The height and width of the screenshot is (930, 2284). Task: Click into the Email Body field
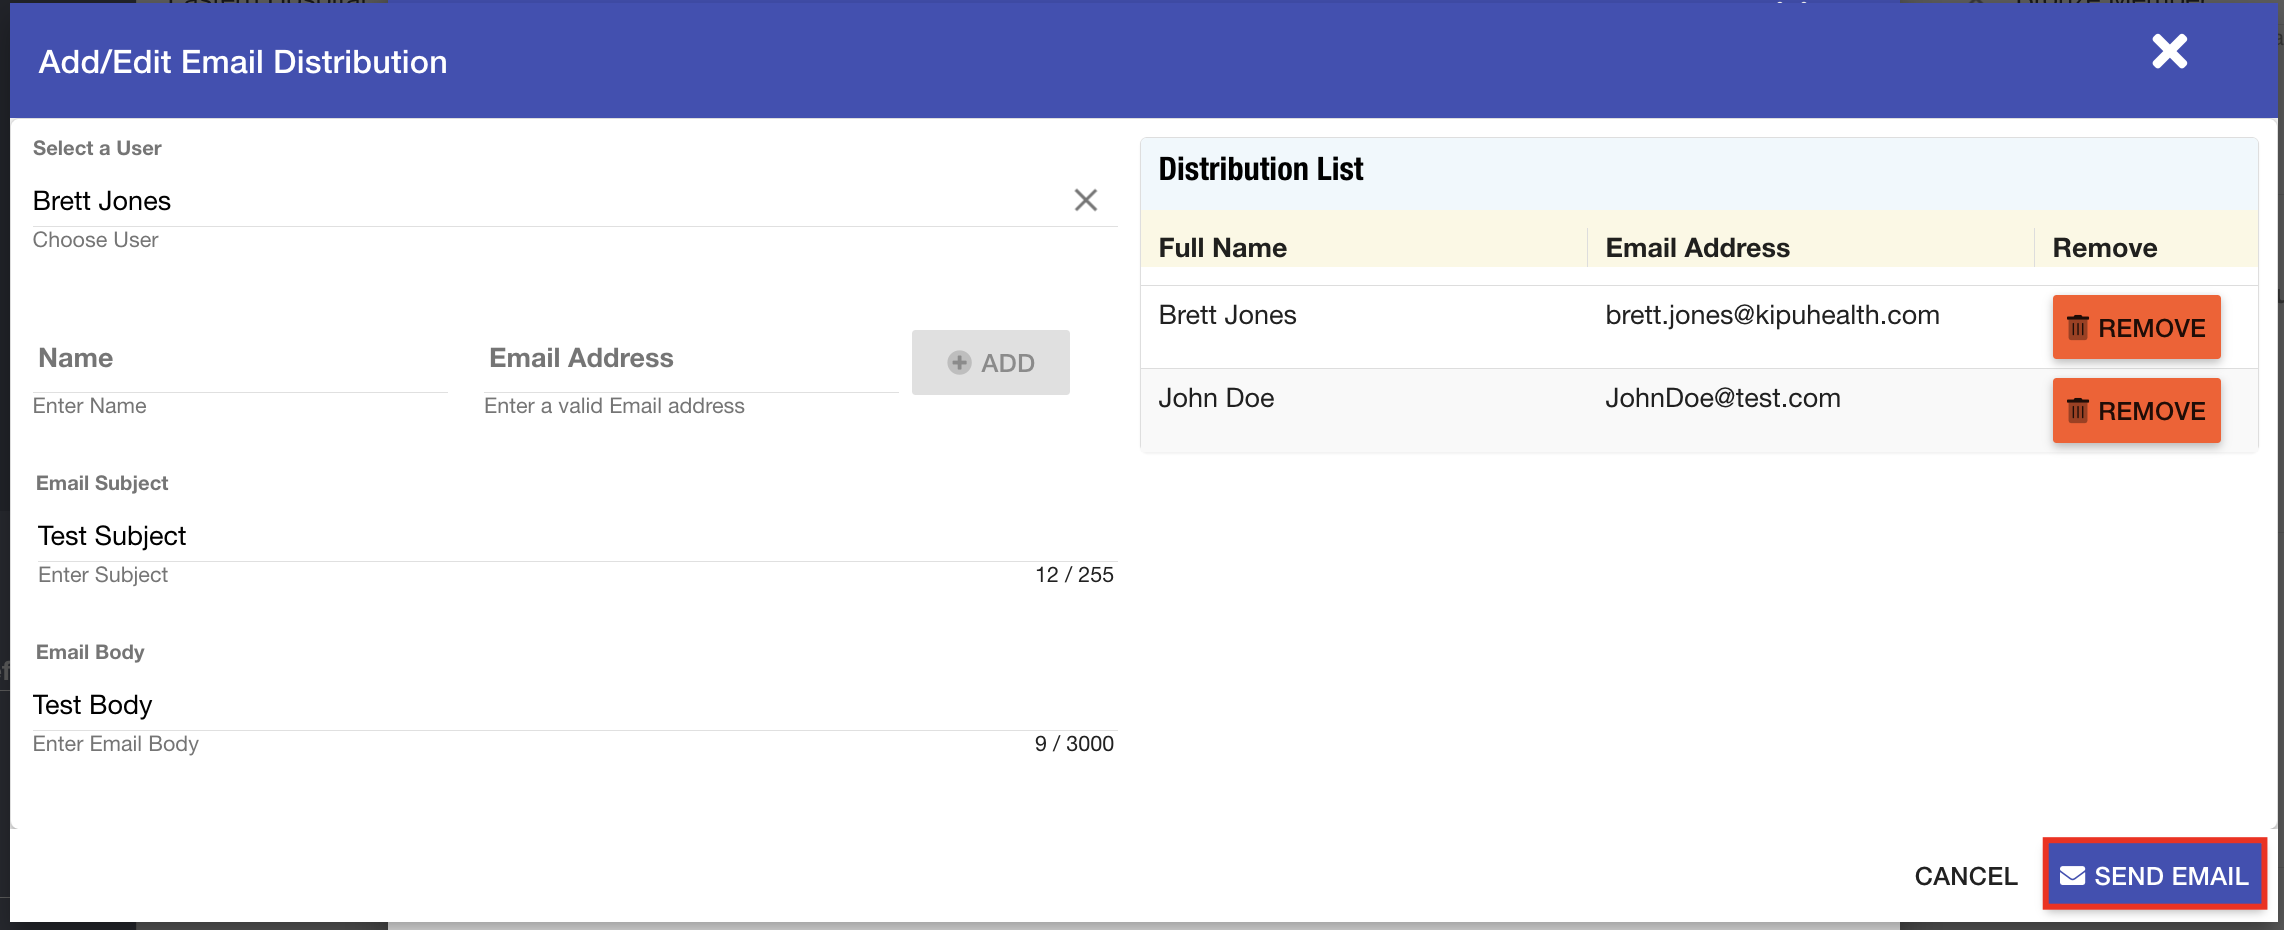coord(575,706)
